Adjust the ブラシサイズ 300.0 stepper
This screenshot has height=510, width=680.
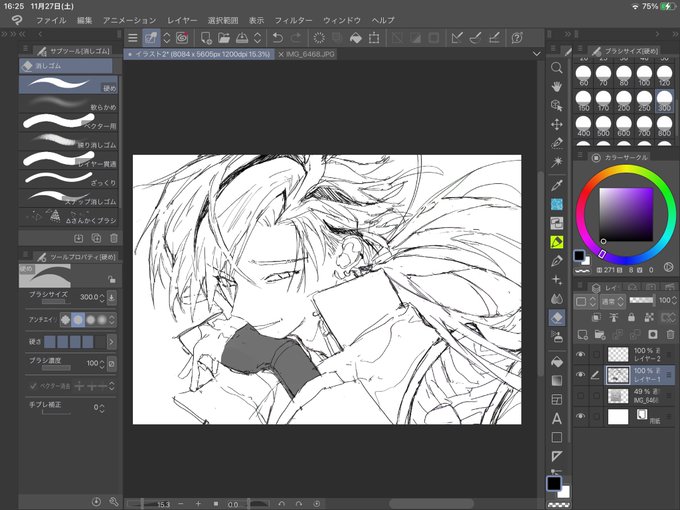coord(101,298)
